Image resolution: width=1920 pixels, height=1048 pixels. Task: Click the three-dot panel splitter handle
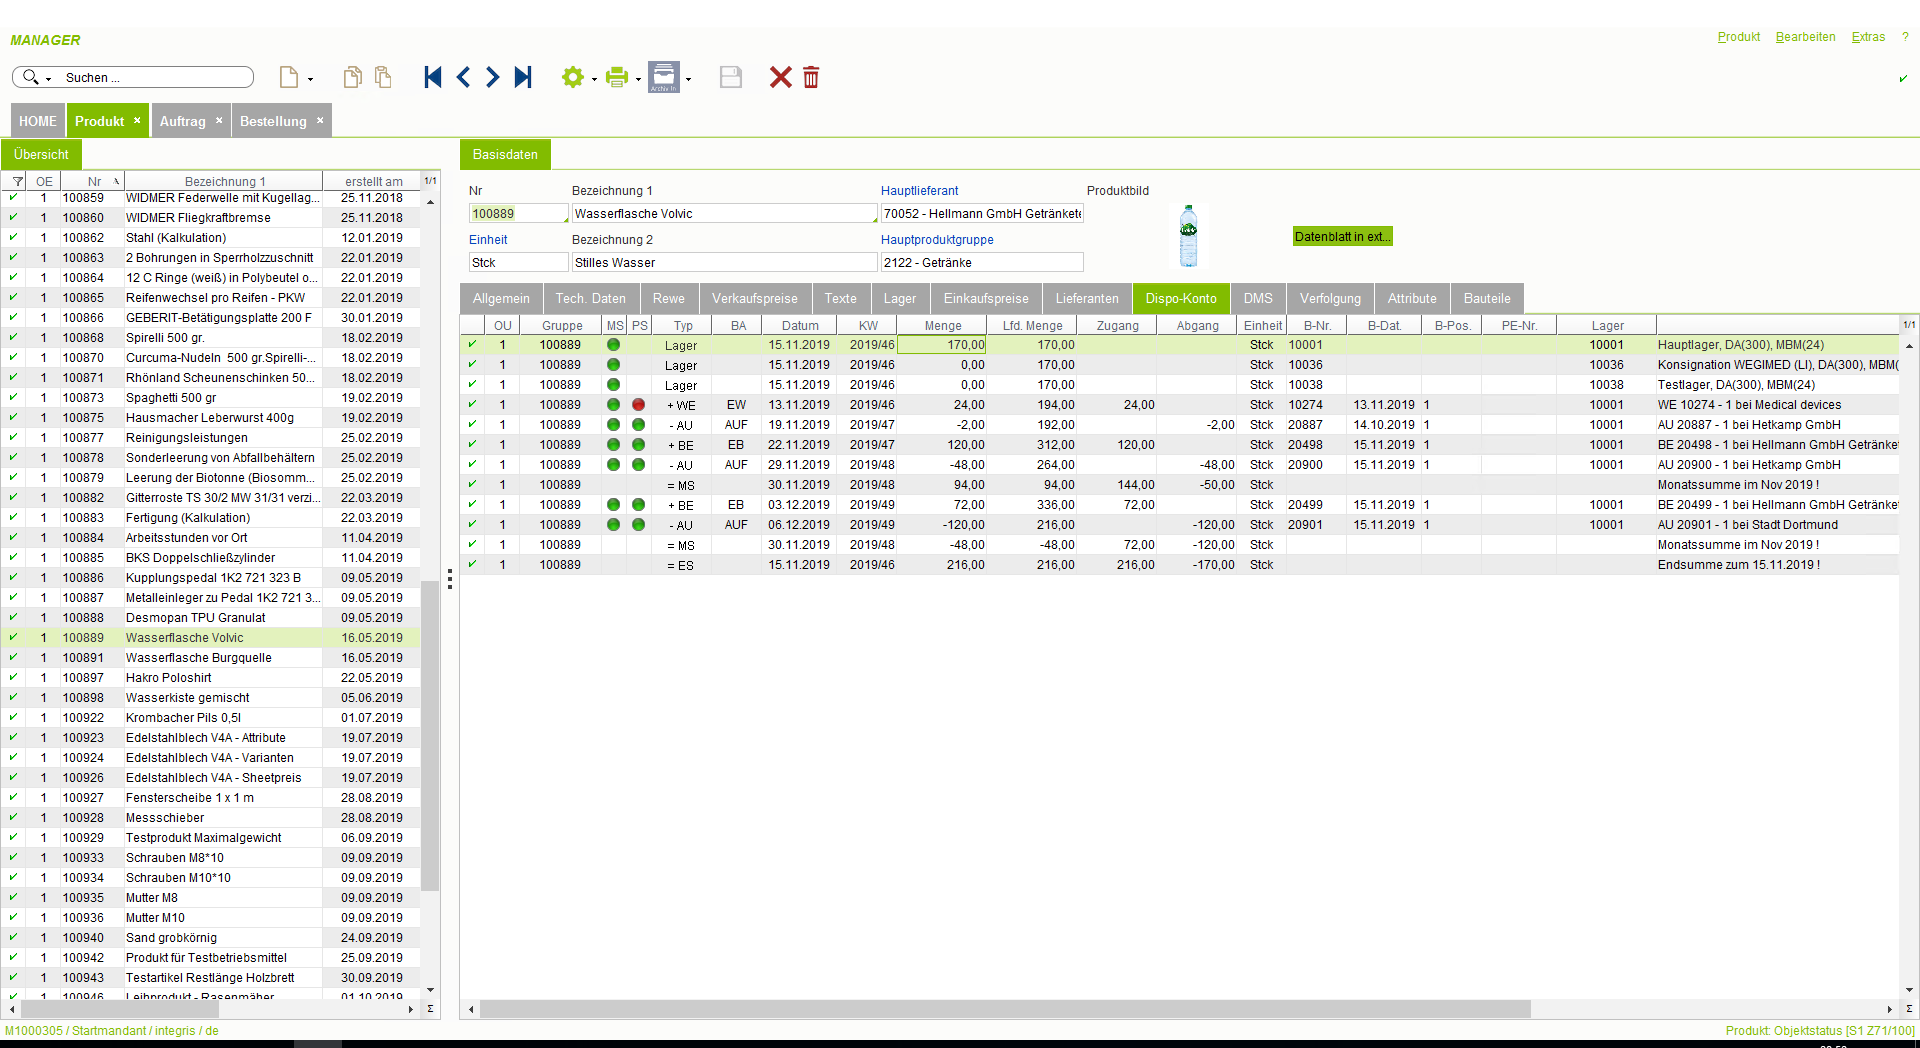(x=450, y=579)
